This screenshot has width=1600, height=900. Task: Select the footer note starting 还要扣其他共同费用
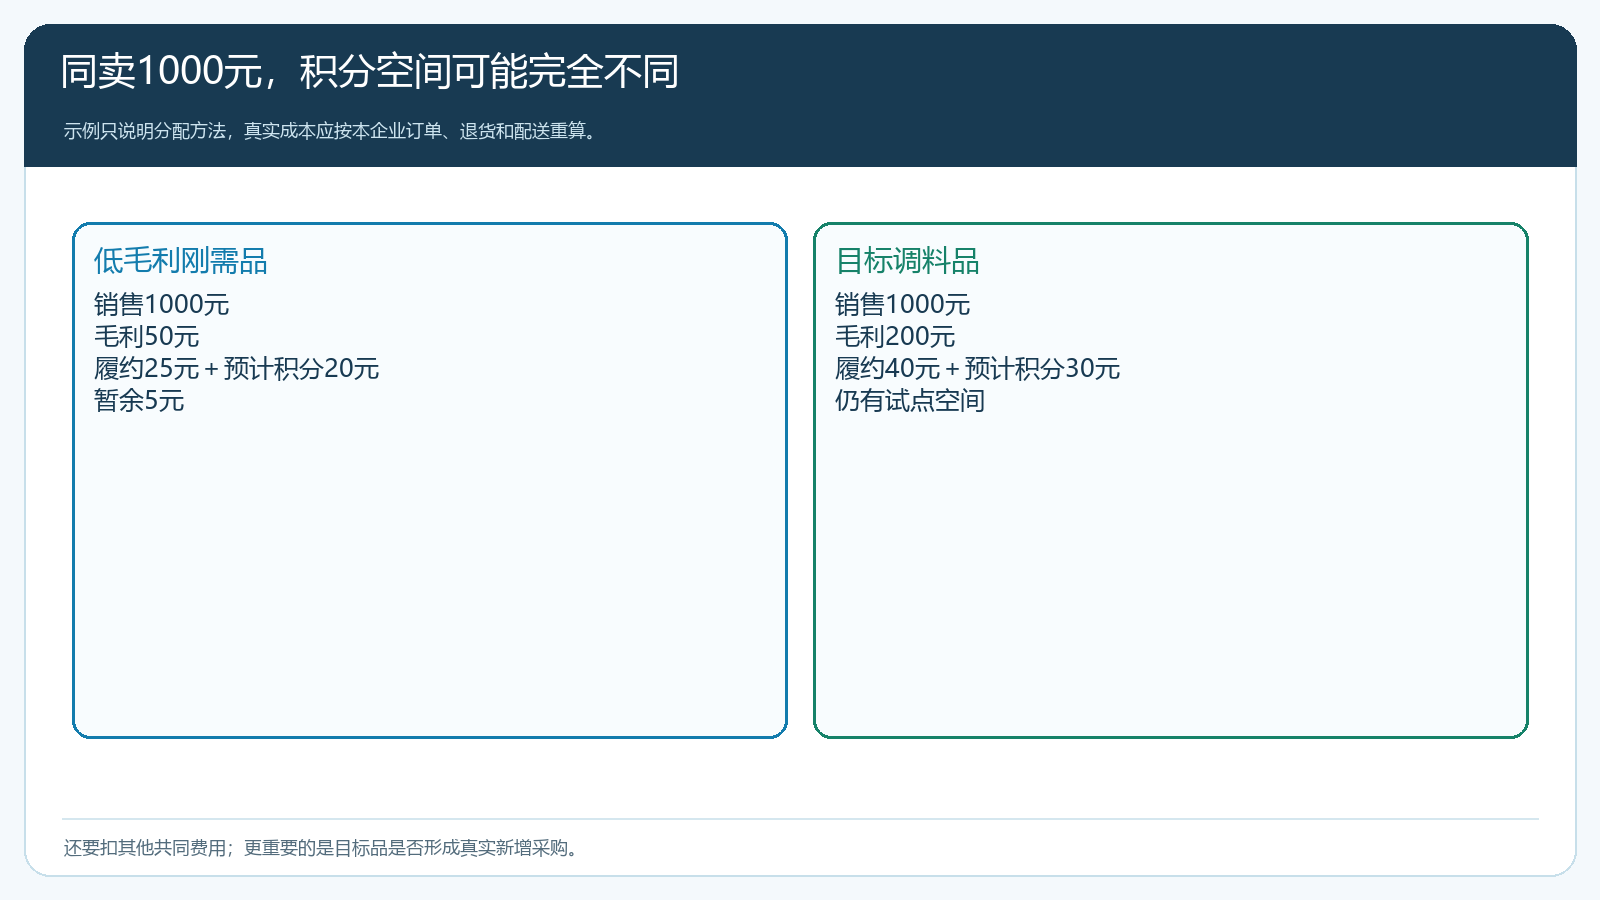323,848
